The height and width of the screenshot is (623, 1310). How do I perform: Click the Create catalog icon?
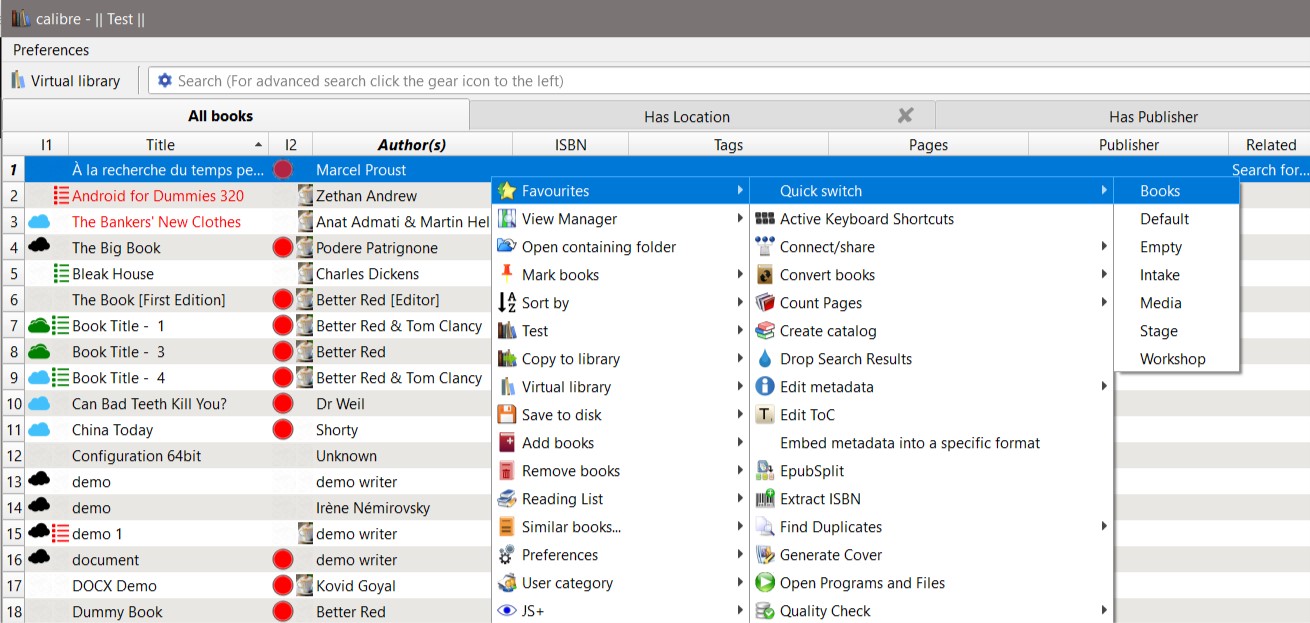click(765, 331)
